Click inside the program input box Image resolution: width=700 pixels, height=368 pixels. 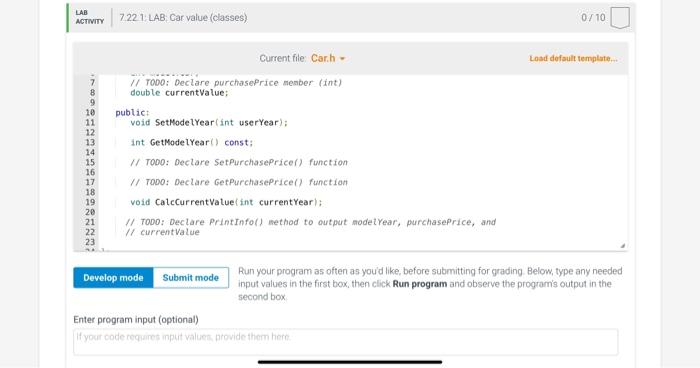[346, 342]
